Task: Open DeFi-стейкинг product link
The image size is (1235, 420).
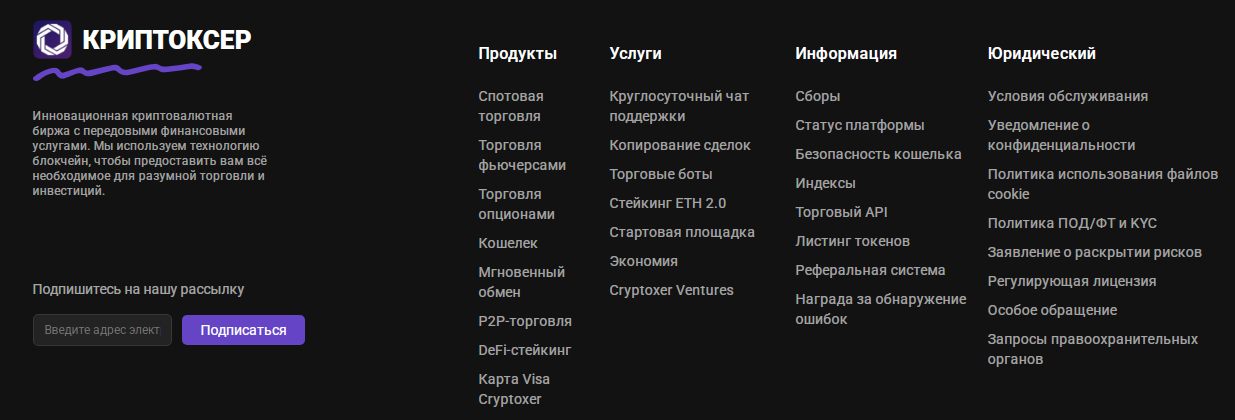Action: click(525, 350)
